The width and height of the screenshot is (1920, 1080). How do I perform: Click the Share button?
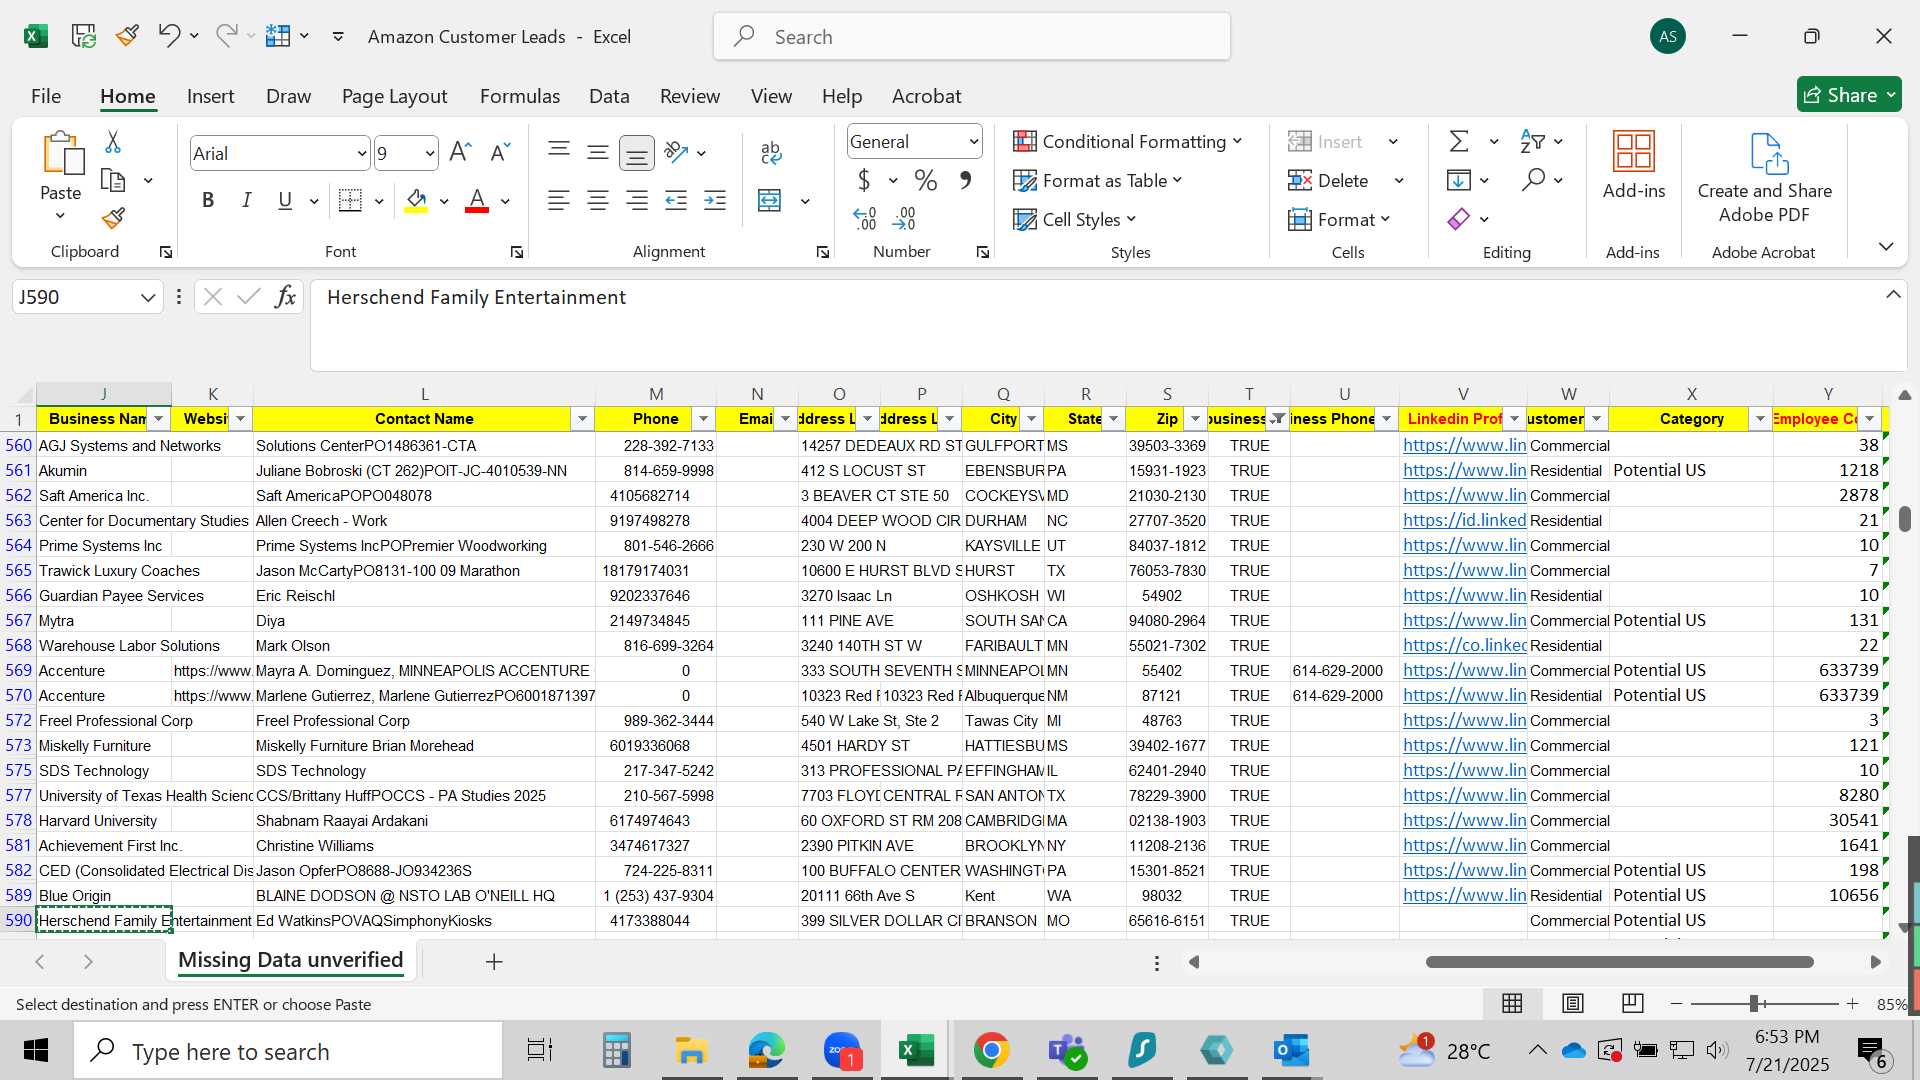click(1849, 95)
